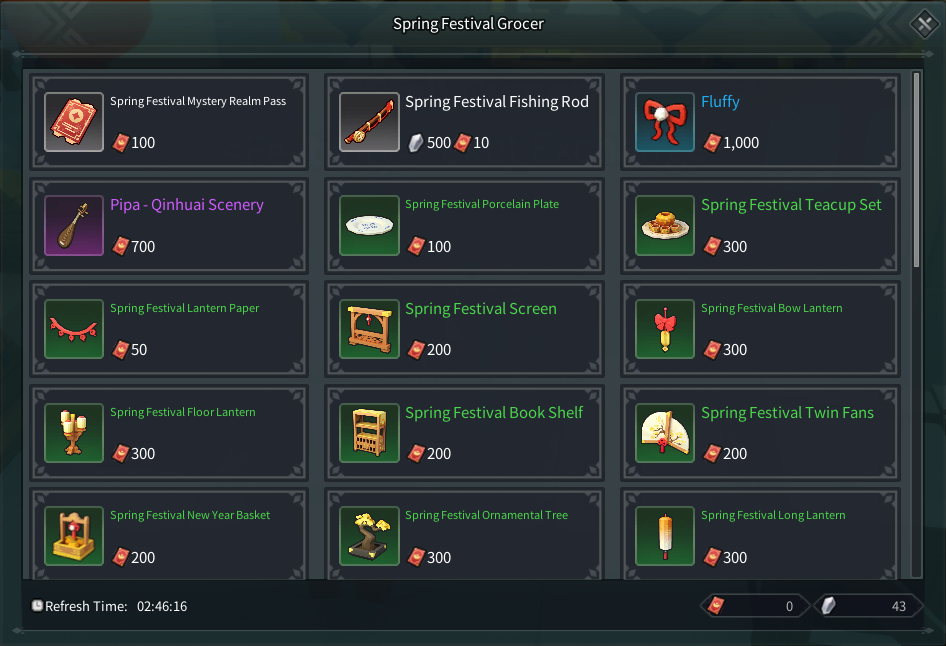Screen dimensions: 946x646
Task: Select the Spring Festival Floor Lantern icon
Action: (74, 433)
